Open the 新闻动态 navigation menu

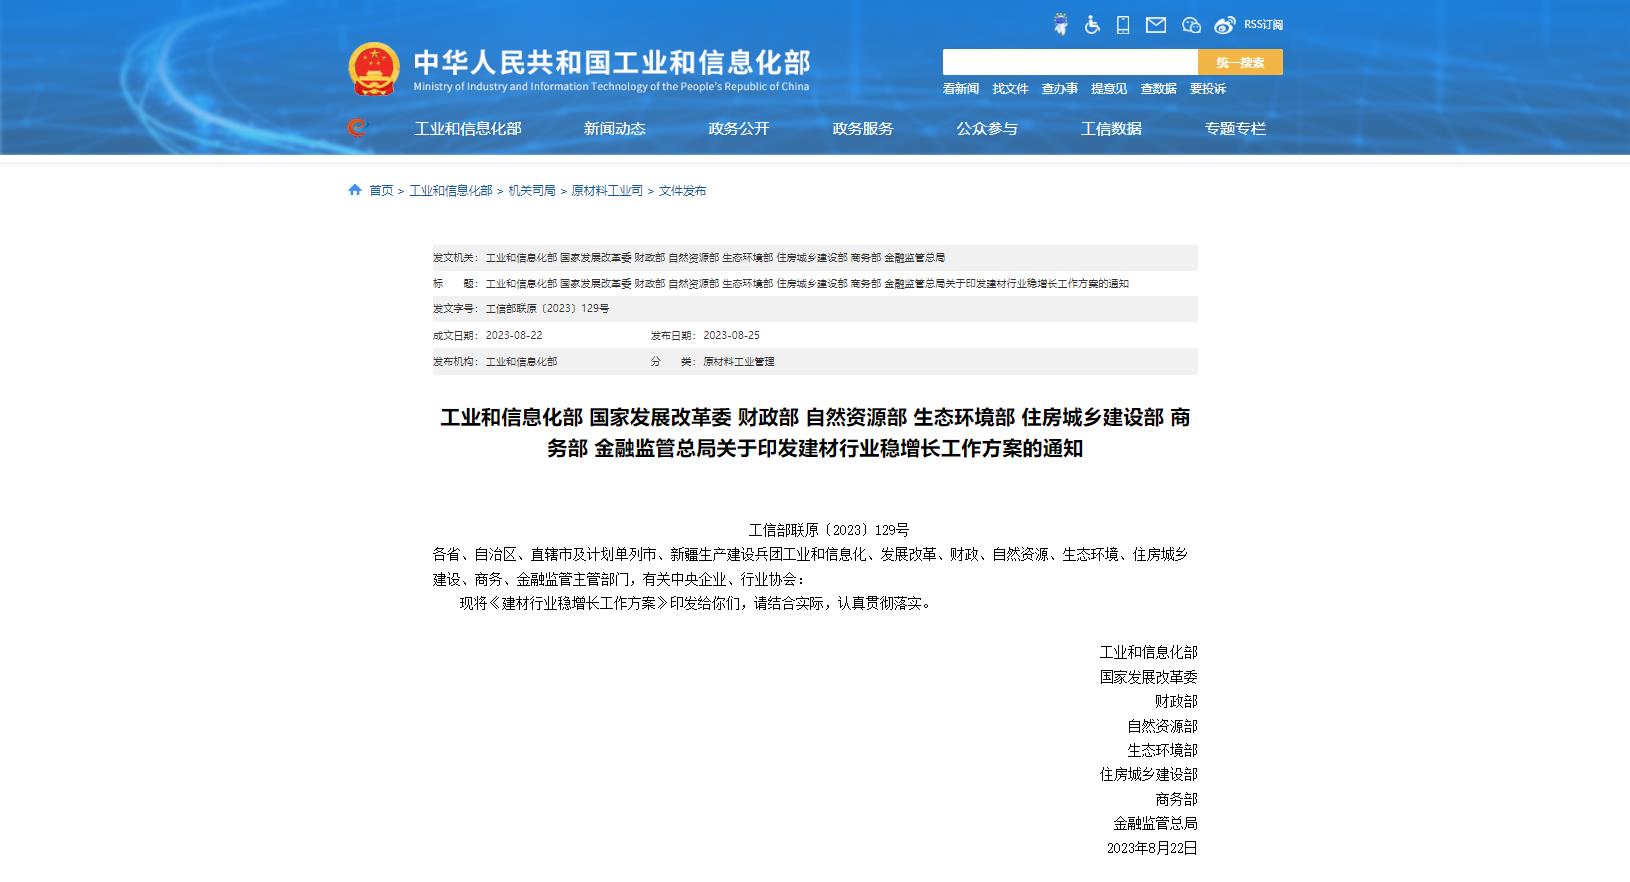(615, 129)
